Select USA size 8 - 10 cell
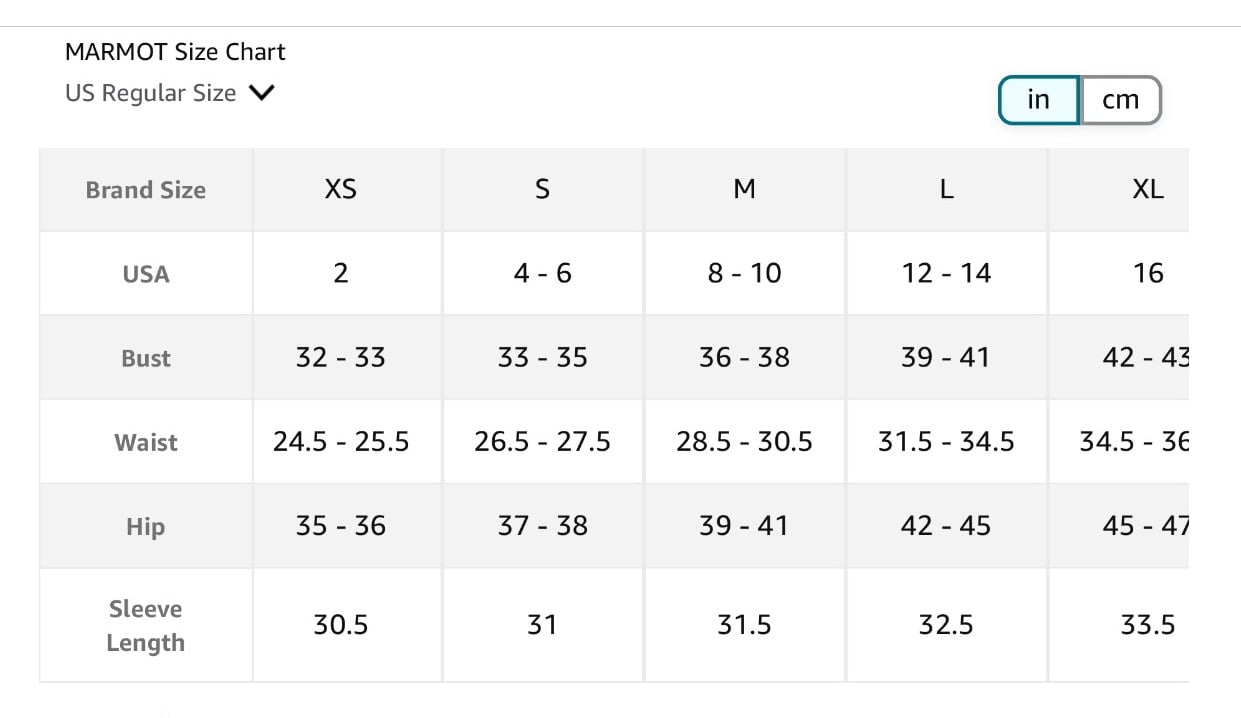 (x=744, y=273)
